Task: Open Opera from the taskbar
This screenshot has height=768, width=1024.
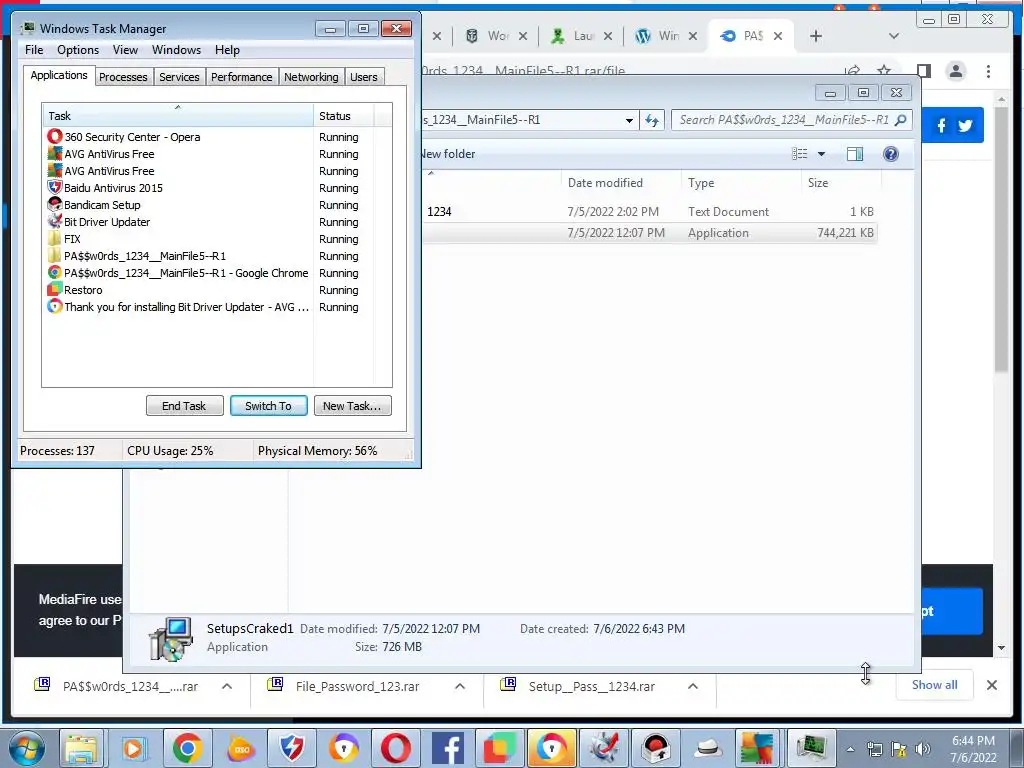Action: point(396,748)
